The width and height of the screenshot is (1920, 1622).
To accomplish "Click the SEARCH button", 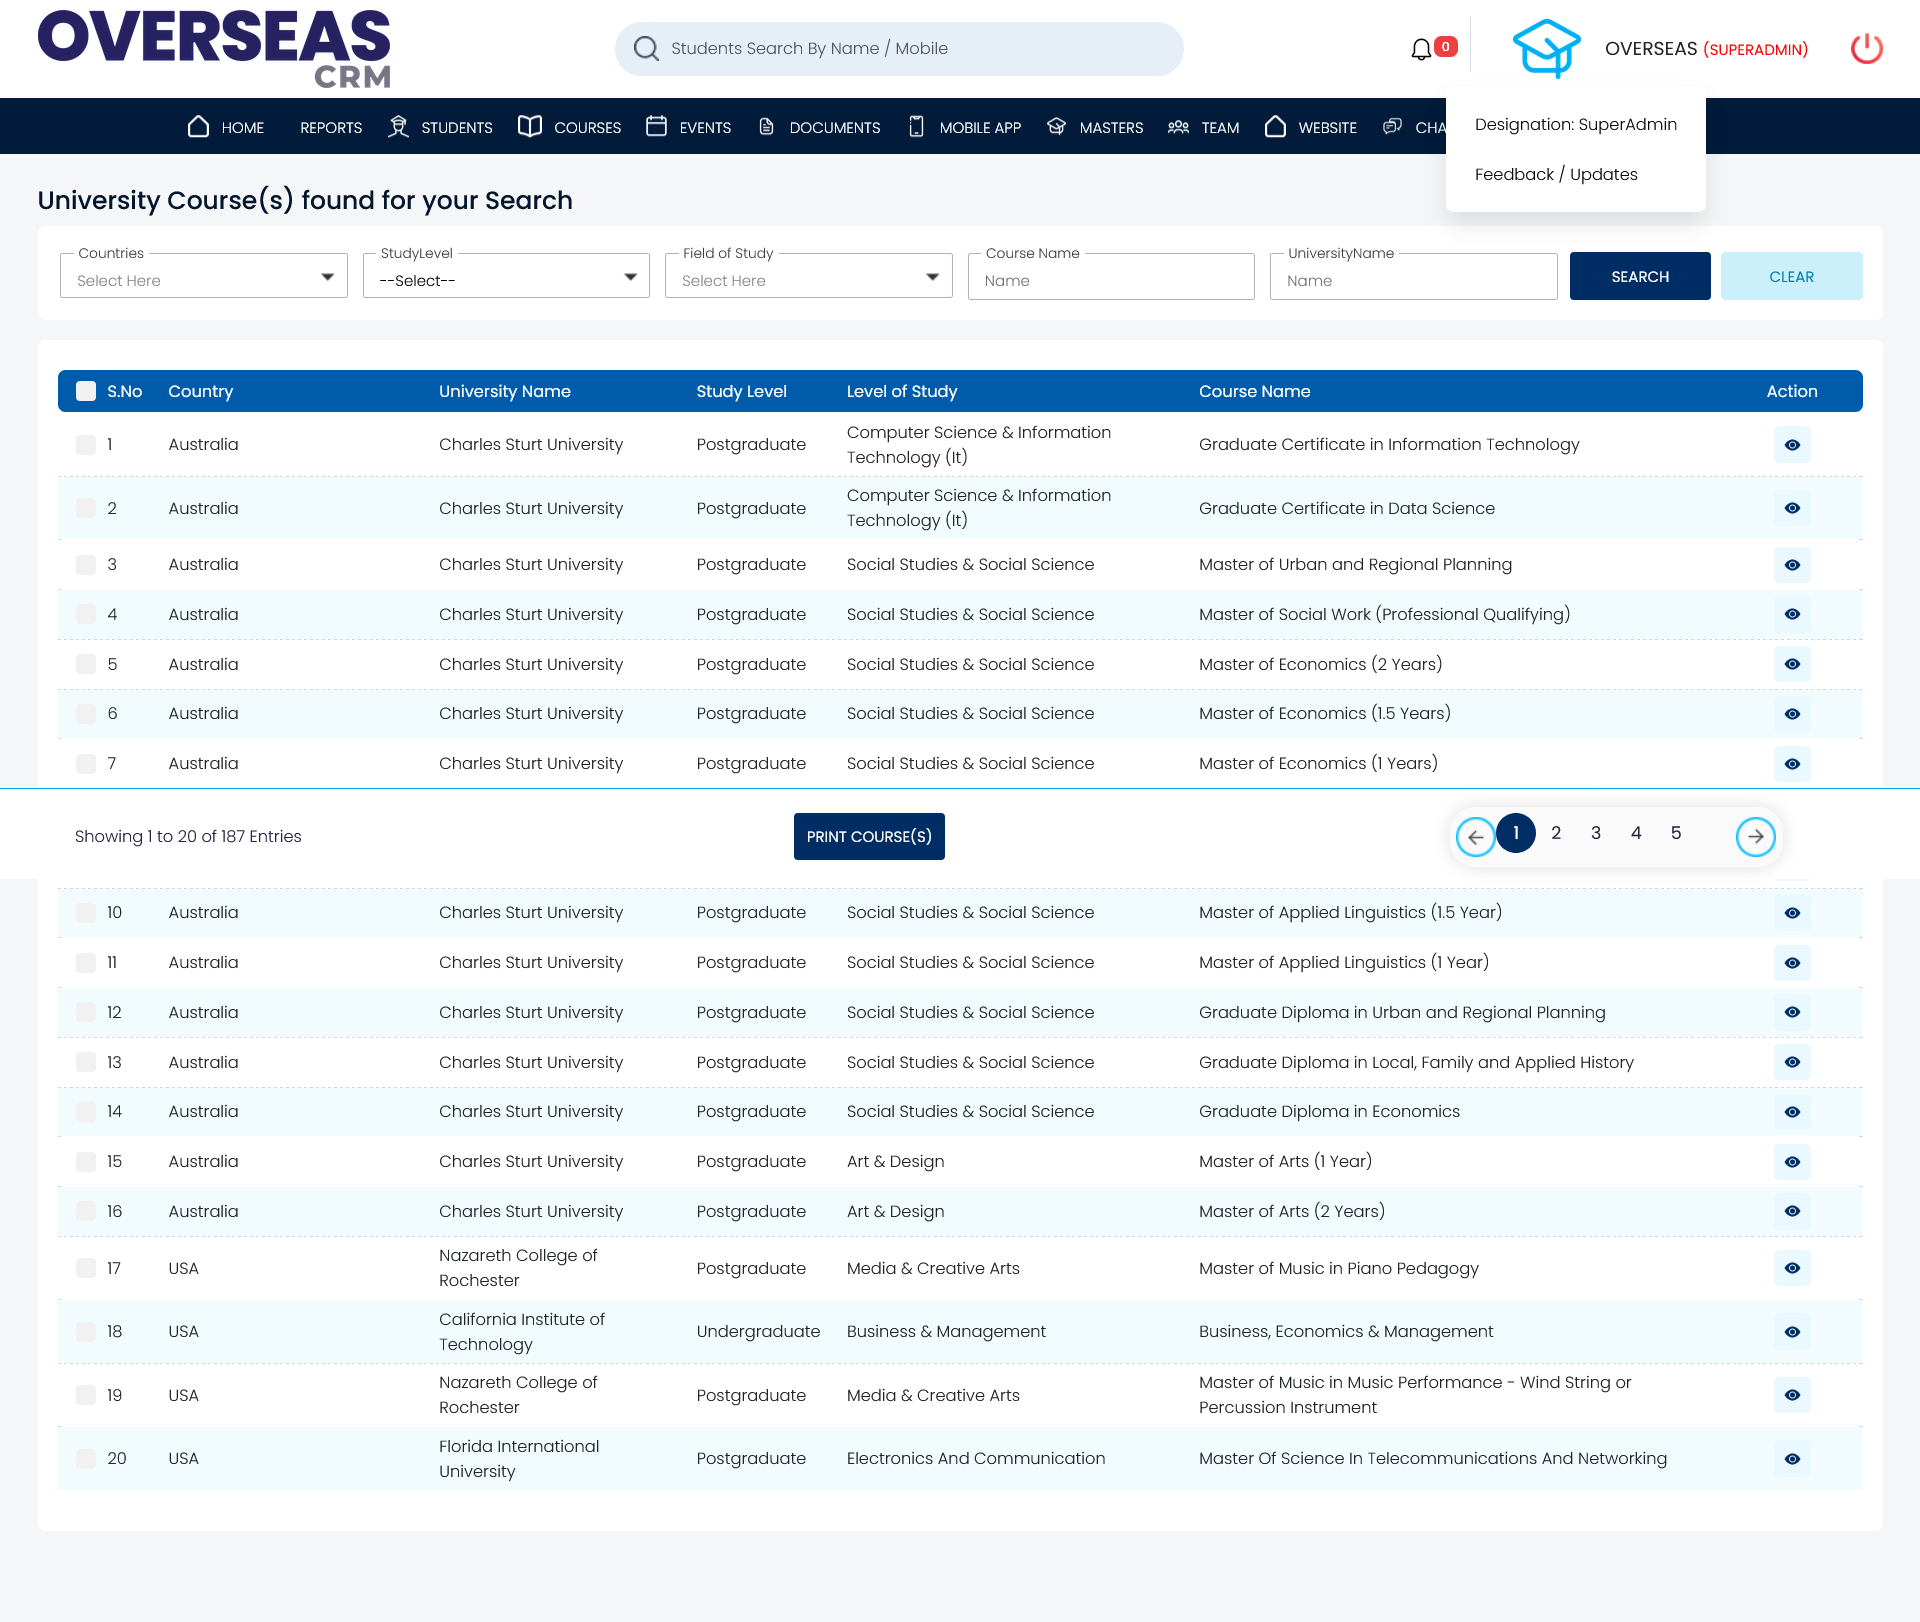I will pos(1639,276).
